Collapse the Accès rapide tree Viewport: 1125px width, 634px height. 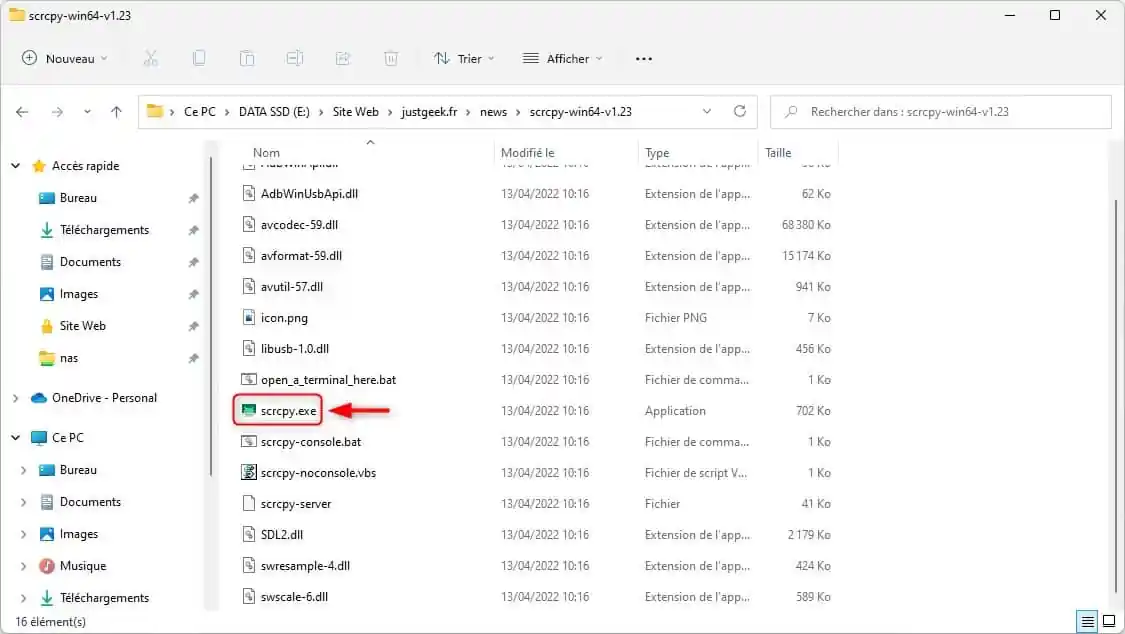point(16,166)
